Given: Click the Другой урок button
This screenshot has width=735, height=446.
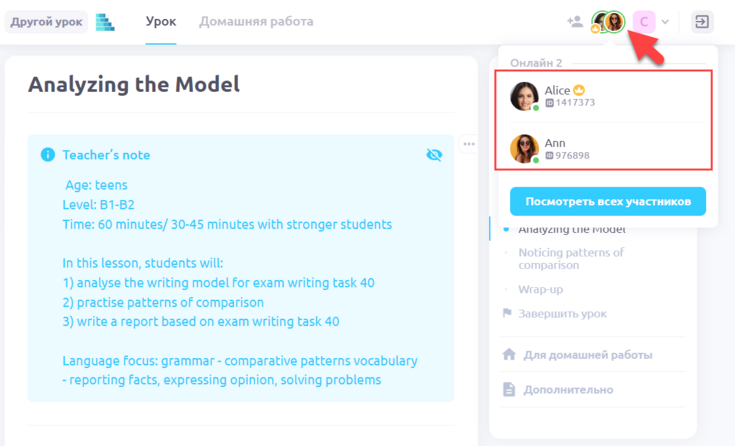Looking at the screenshot, I should (46, 22).
